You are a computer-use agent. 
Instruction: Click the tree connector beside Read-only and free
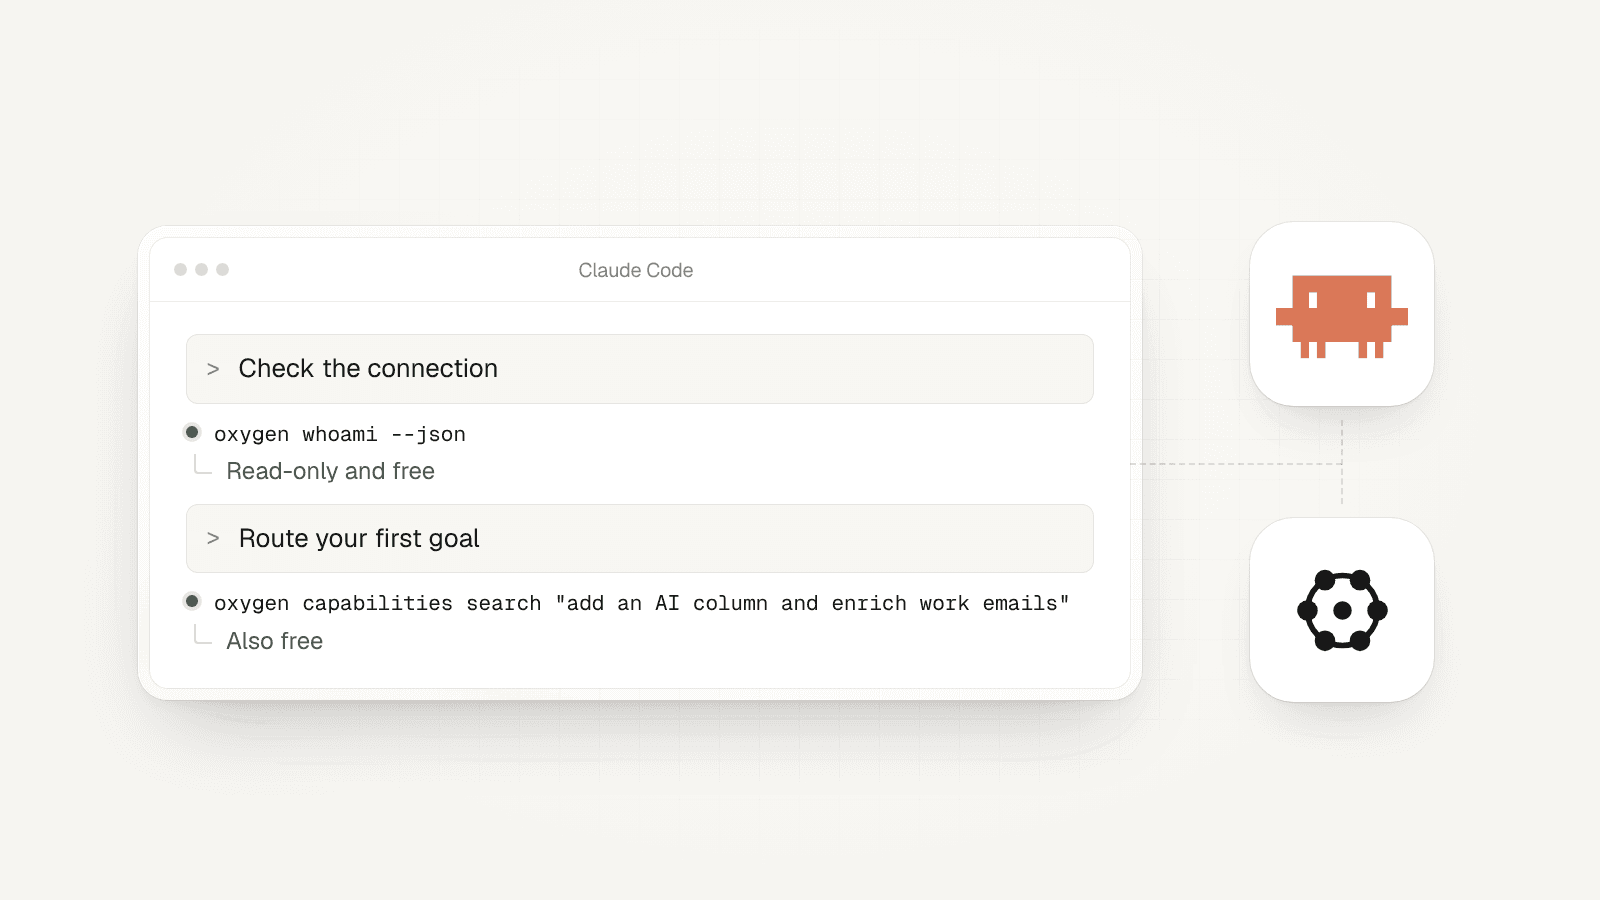(203, 465)
